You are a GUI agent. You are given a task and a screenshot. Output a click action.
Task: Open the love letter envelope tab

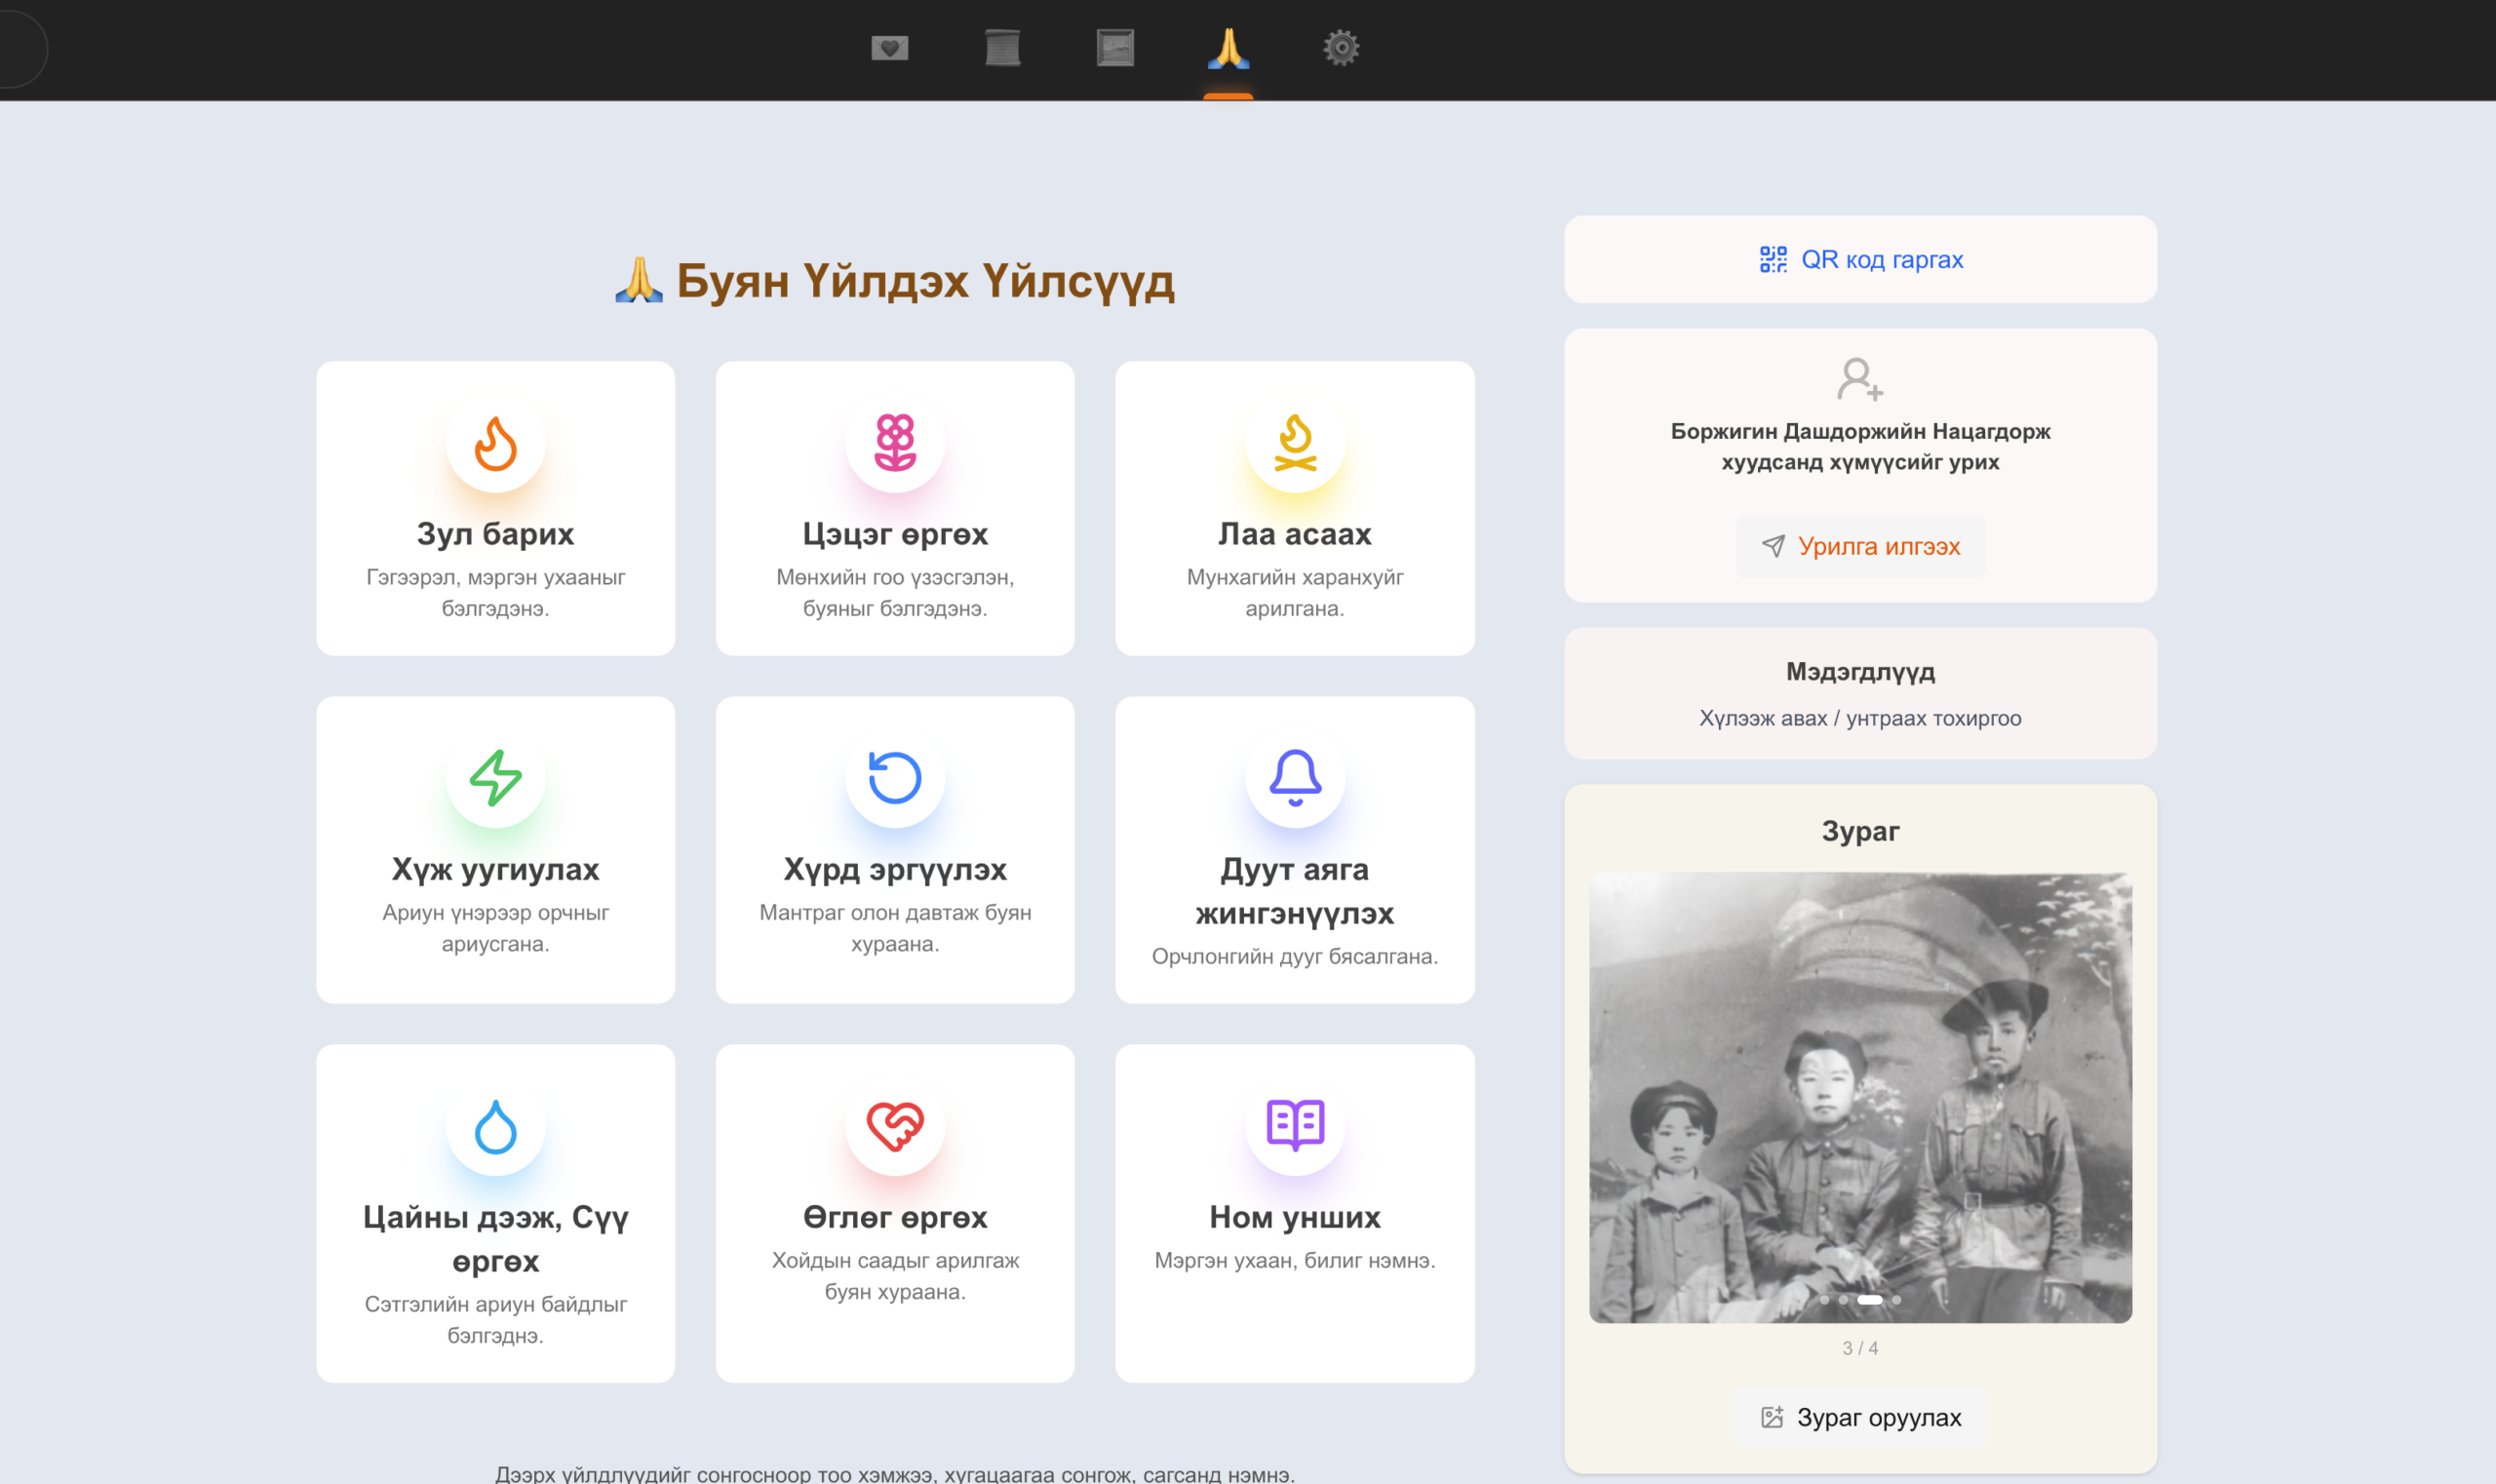(x=889, y=48)
